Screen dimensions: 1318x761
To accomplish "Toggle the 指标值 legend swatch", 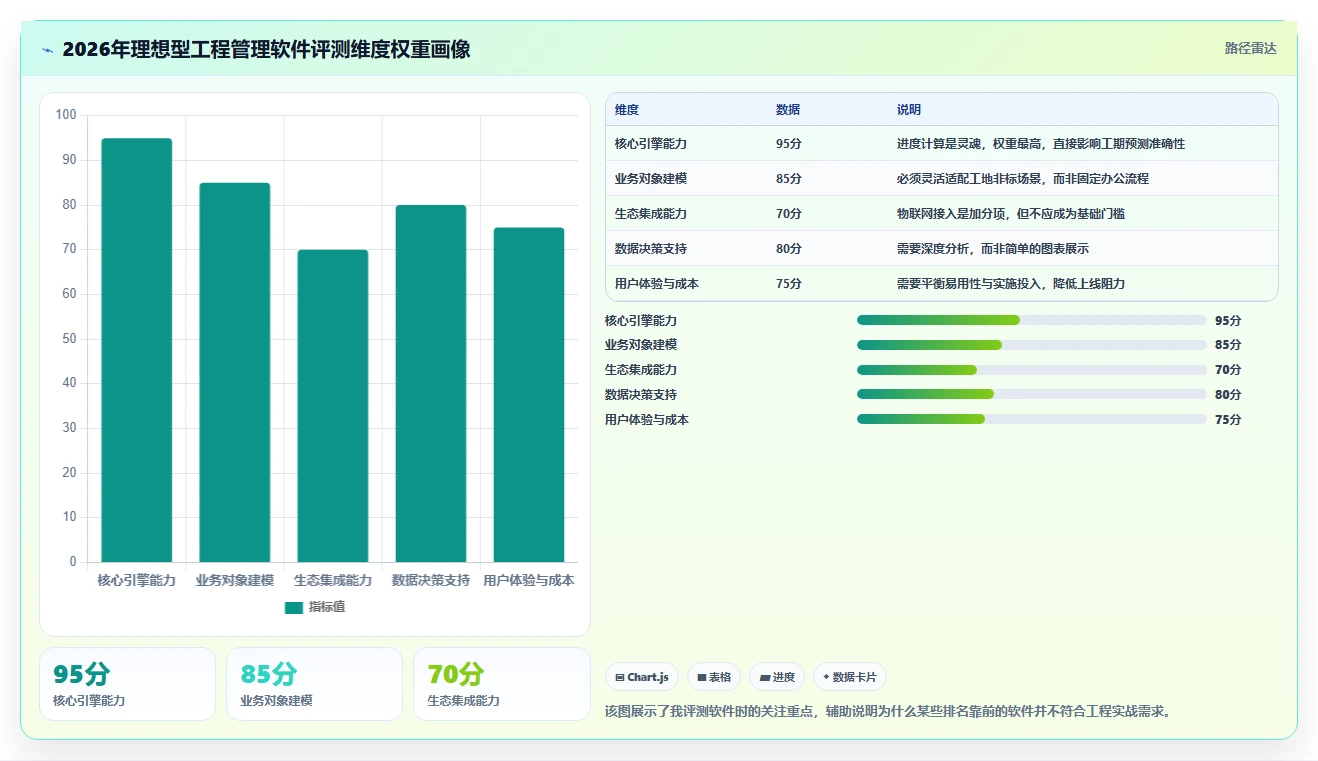I will (293, 607).
